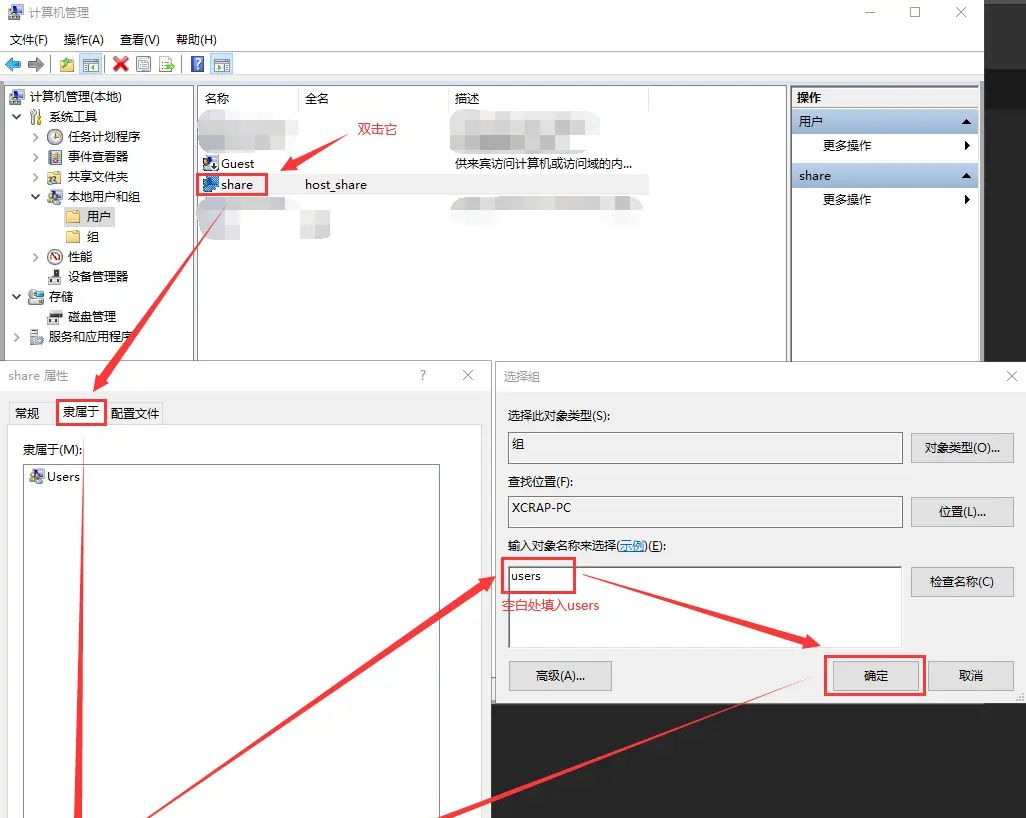Expand the 任务计划程序 tree node
Image resolution: width=1026 pixels, height=818 pixels.
(35, 137)
